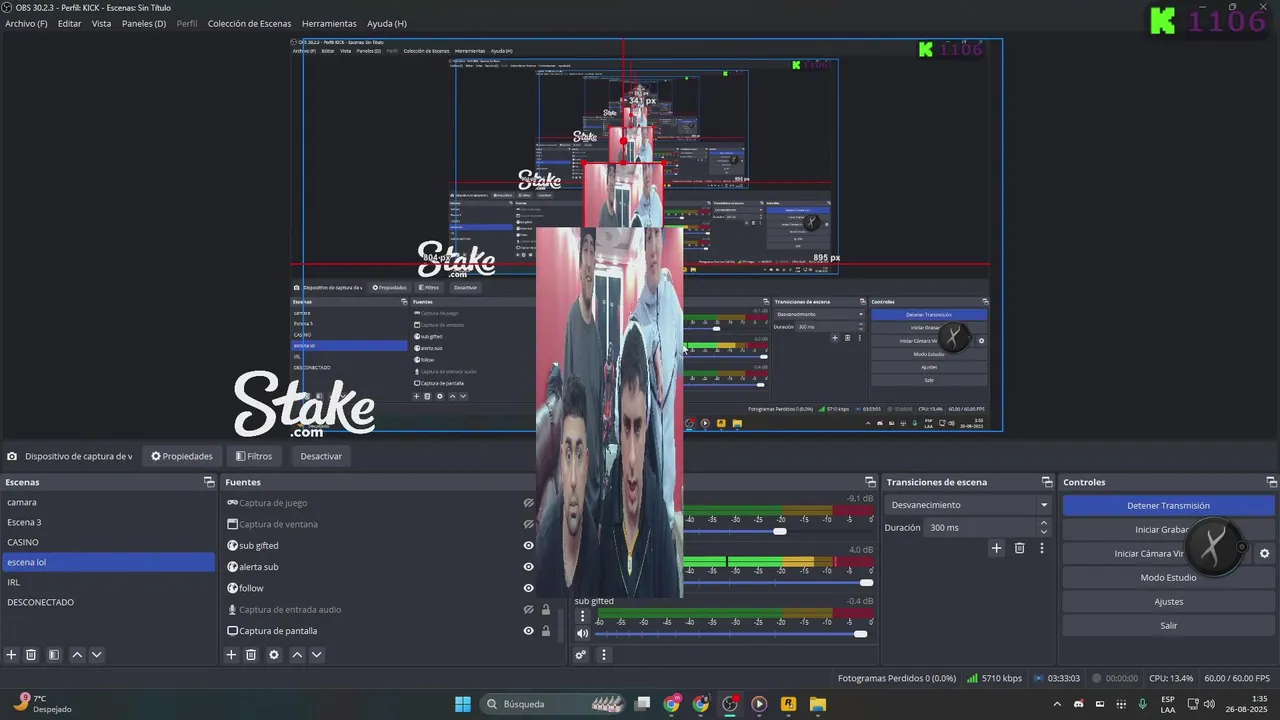This screenshot has width=1280, height=720.
Task: Mute the sub gifted audio speaker icon
Action: point(583,633)
